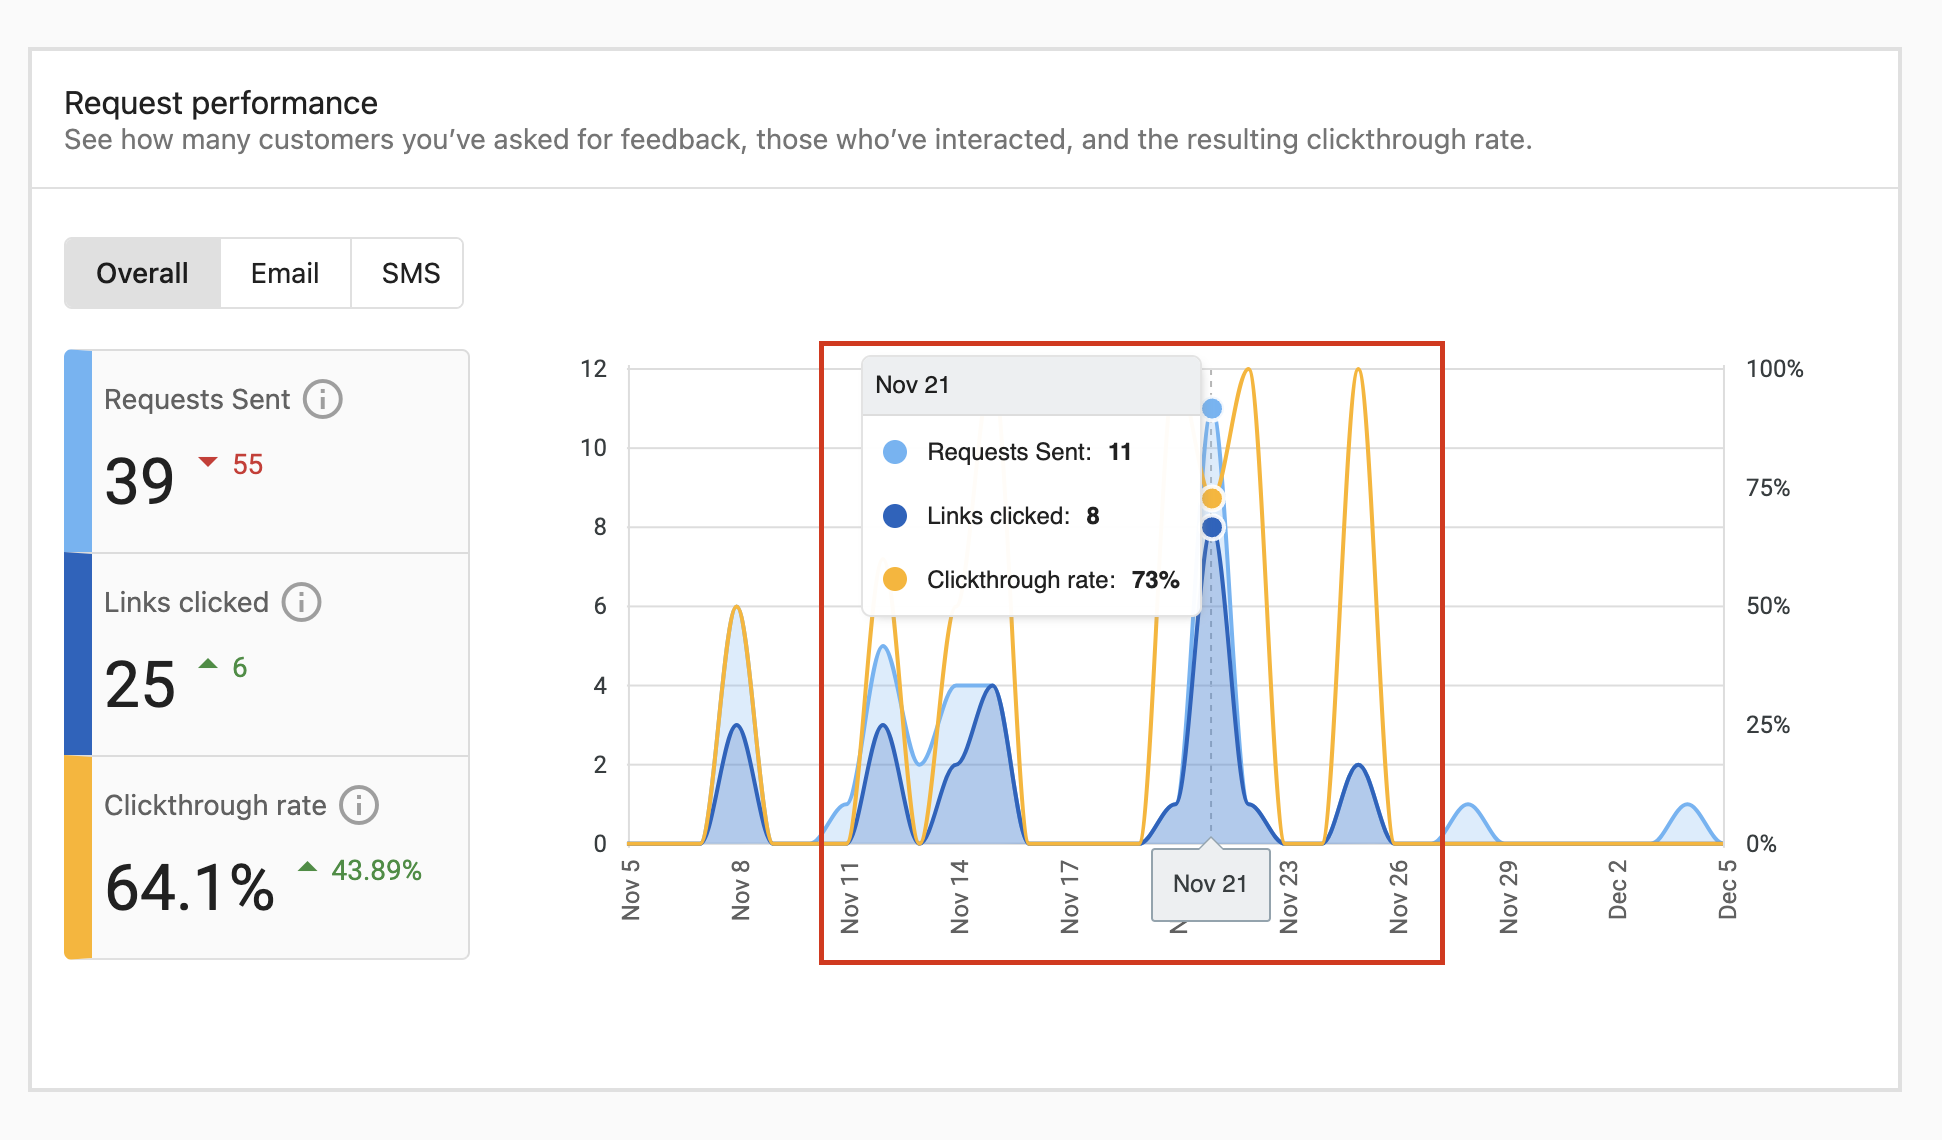Select the Requests Sent metric card value 39
The width and height of the screenshot is (1942, 1140).
pos(140,481)
